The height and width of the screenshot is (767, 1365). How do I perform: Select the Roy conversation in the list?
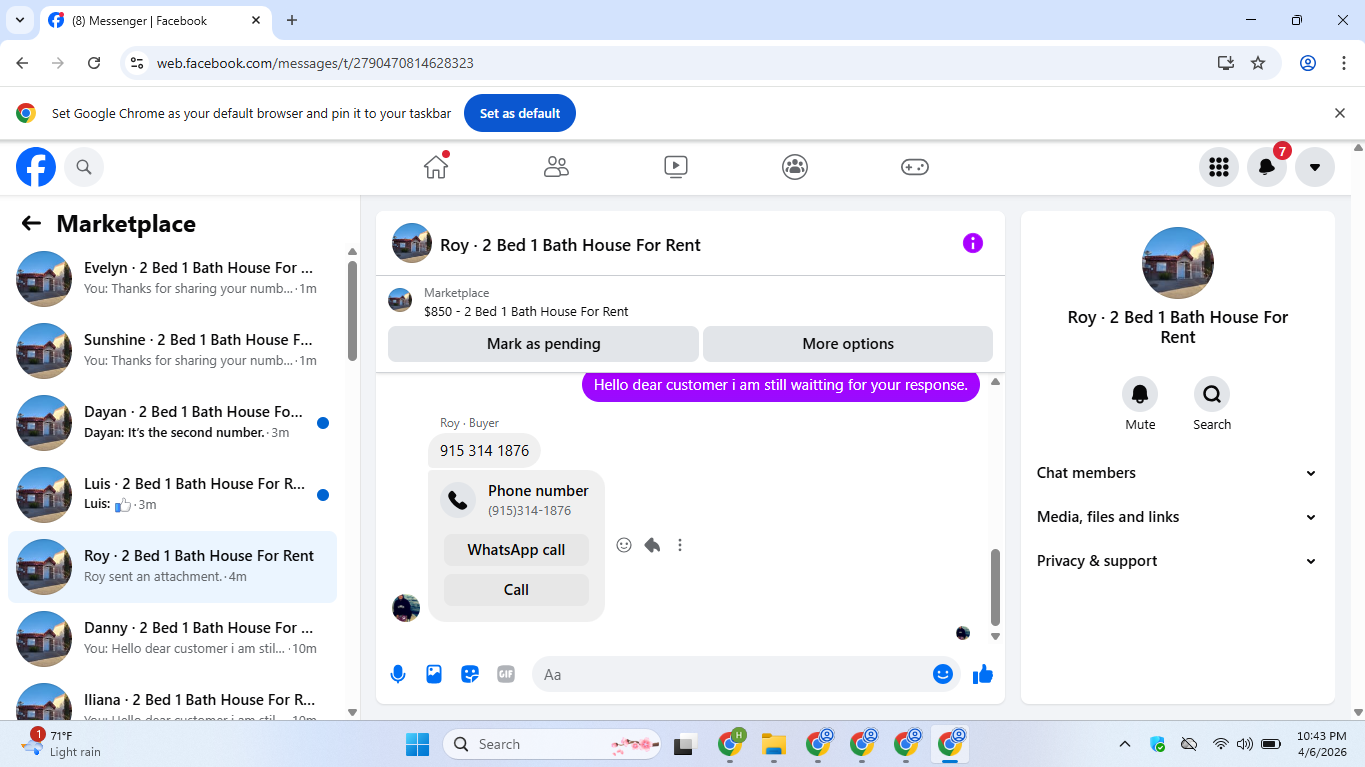[172, 567]
